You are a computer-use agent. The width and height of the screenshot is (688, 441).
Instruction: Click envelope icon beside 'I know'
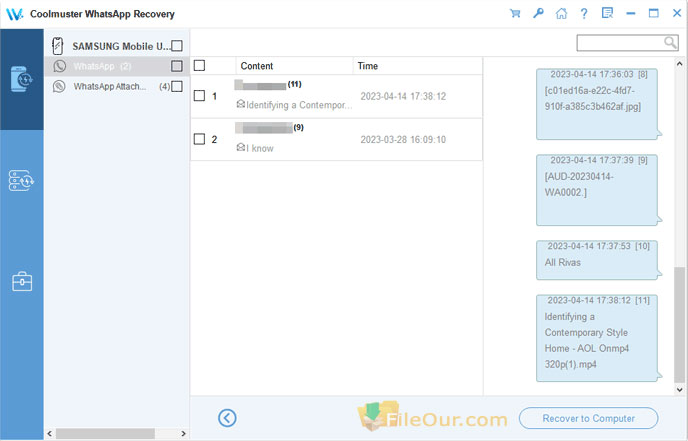coord(240,147)
